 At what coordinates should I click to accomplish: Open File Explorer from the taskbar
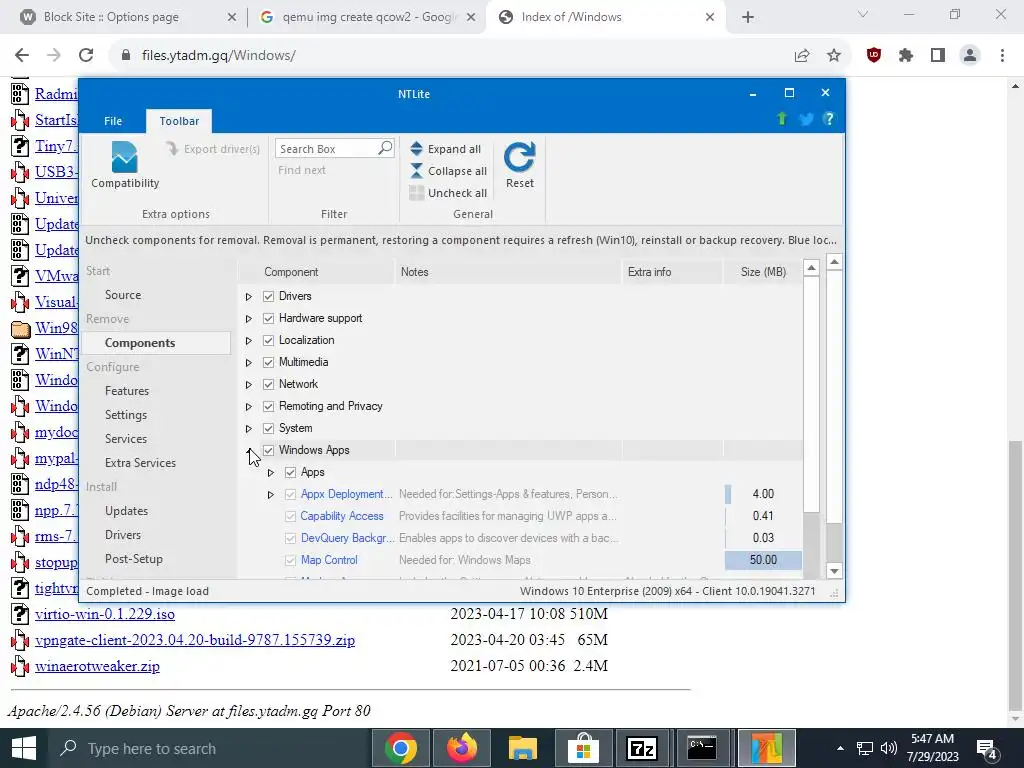pos(522,748)
